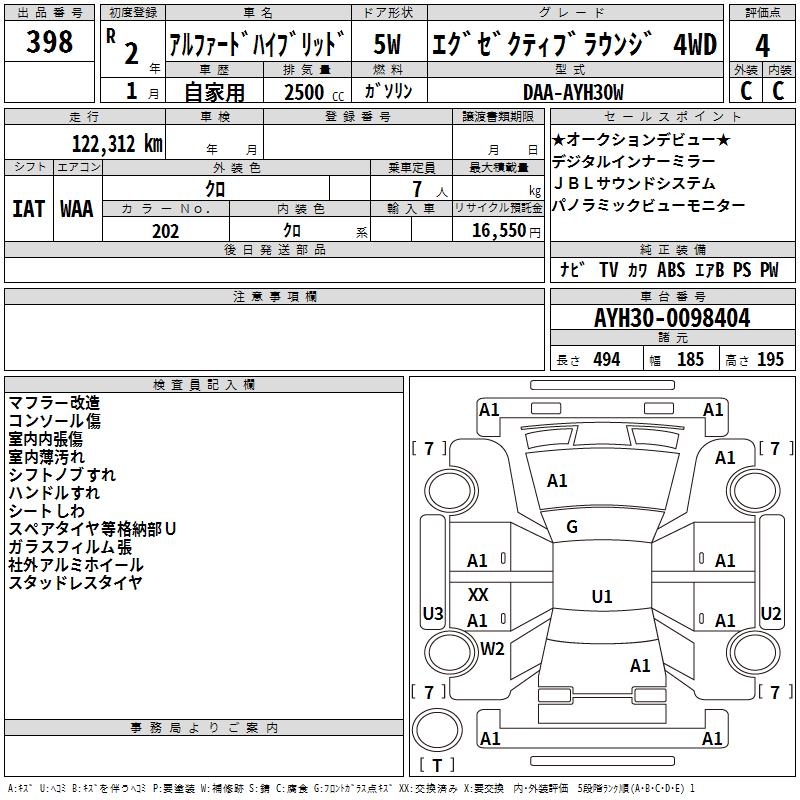This screenshot has width=800, height=800.
Task: Click the U2 marker on right side
Action: tap(770, 613)
